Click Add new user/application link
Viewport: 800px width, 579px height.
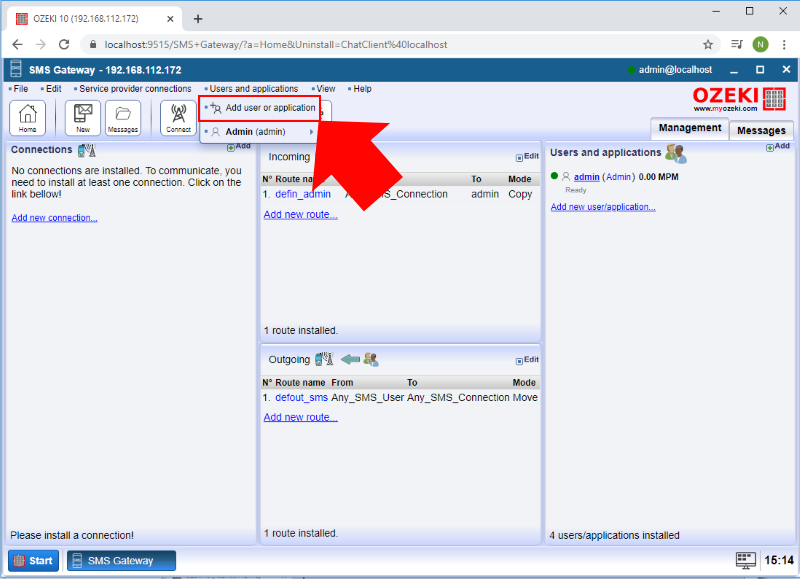[603, 207]
